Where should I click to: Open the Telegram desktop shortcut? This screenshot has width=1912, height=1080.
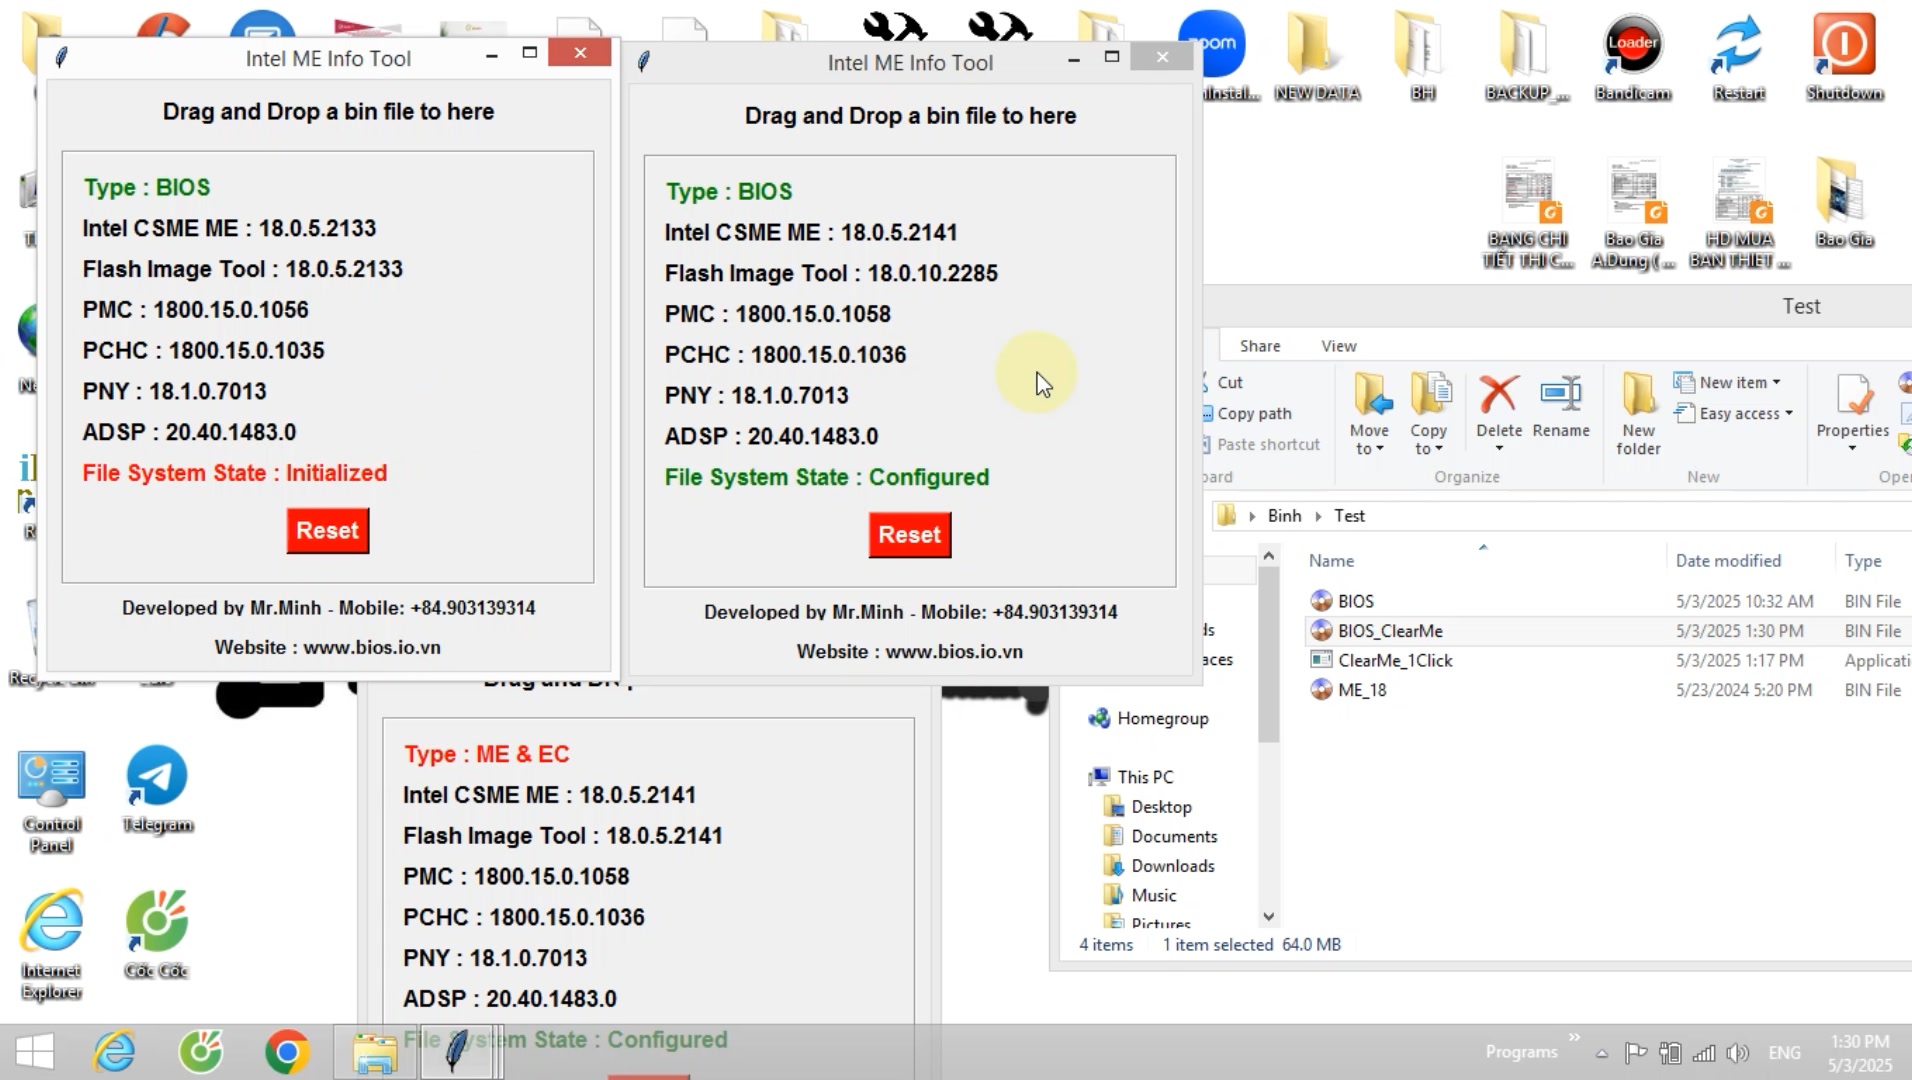(x=157, y=789)
